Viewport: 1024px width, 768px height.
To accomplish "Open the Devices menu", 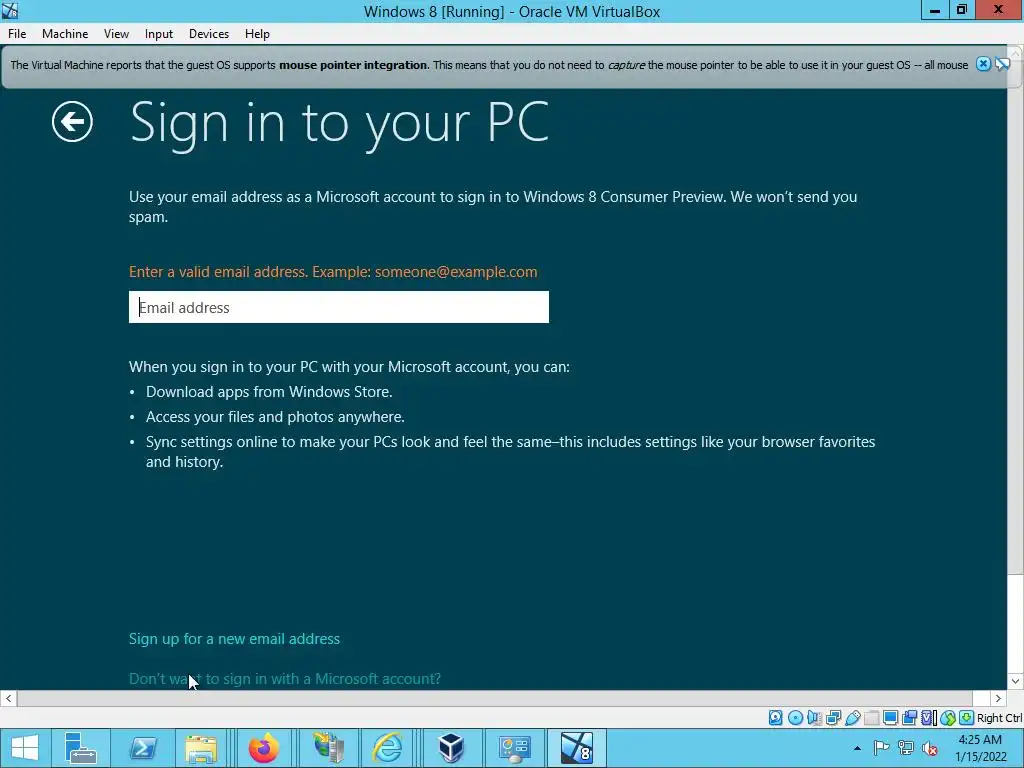I will [x=209, y=34].
